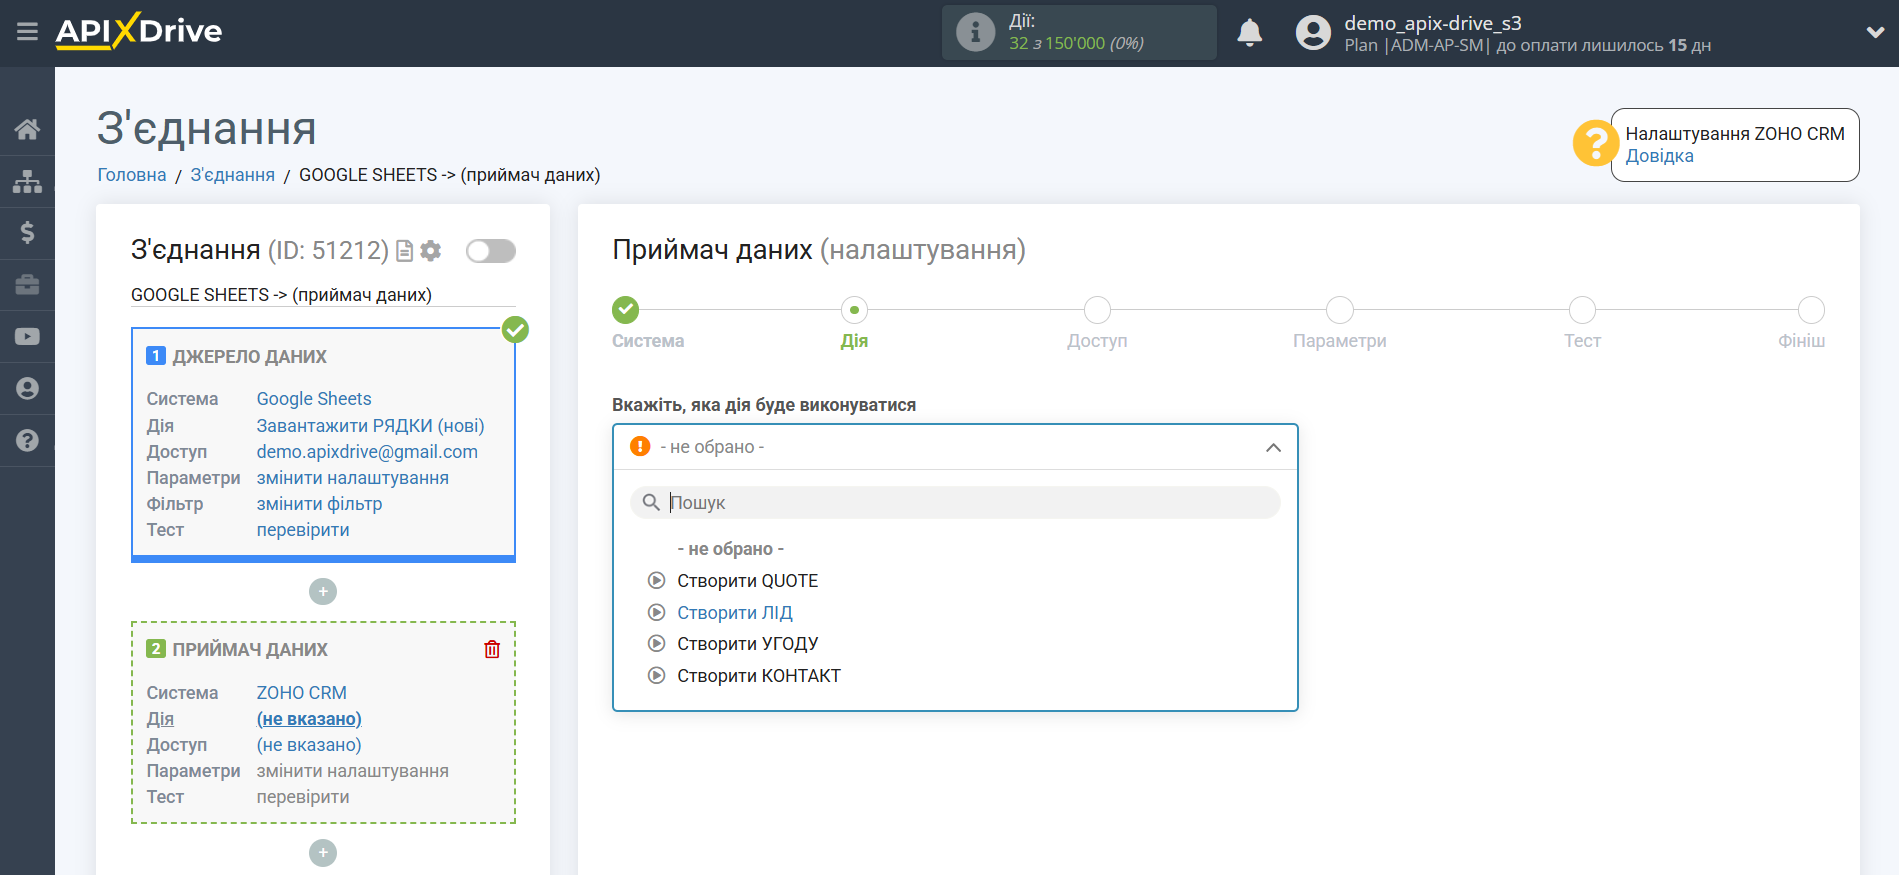Go to the Доступ step
The image size is (1899, 875).
click(1097, 310)
